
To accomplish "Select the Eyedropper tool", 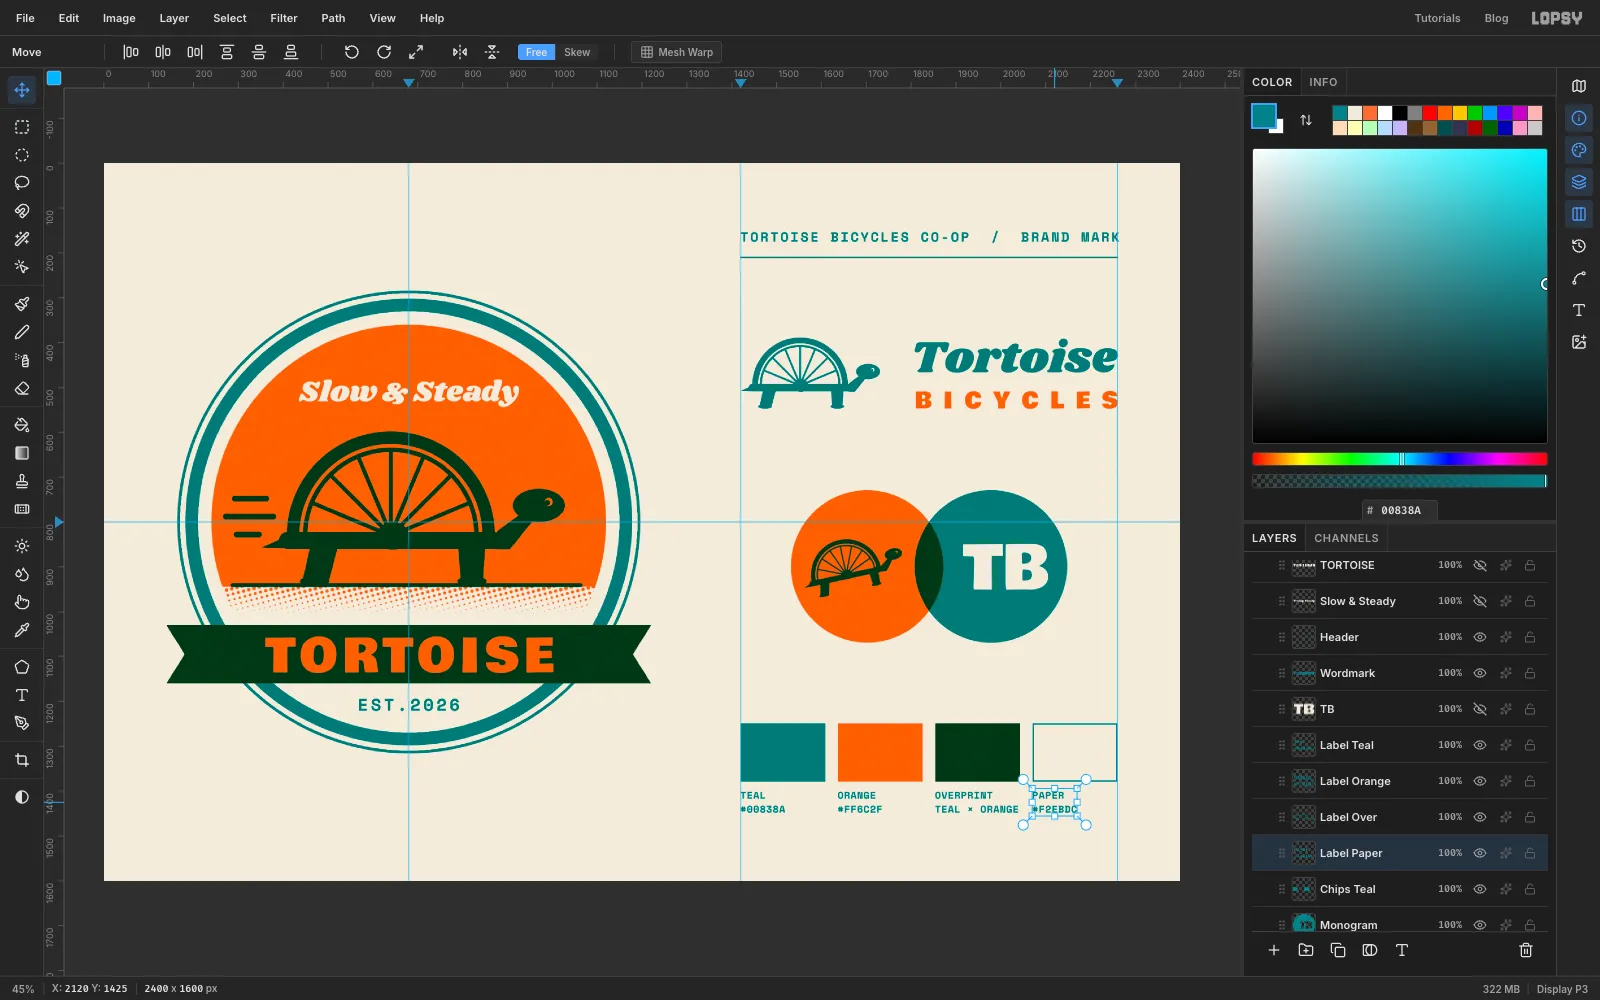I will pos(22,630).
